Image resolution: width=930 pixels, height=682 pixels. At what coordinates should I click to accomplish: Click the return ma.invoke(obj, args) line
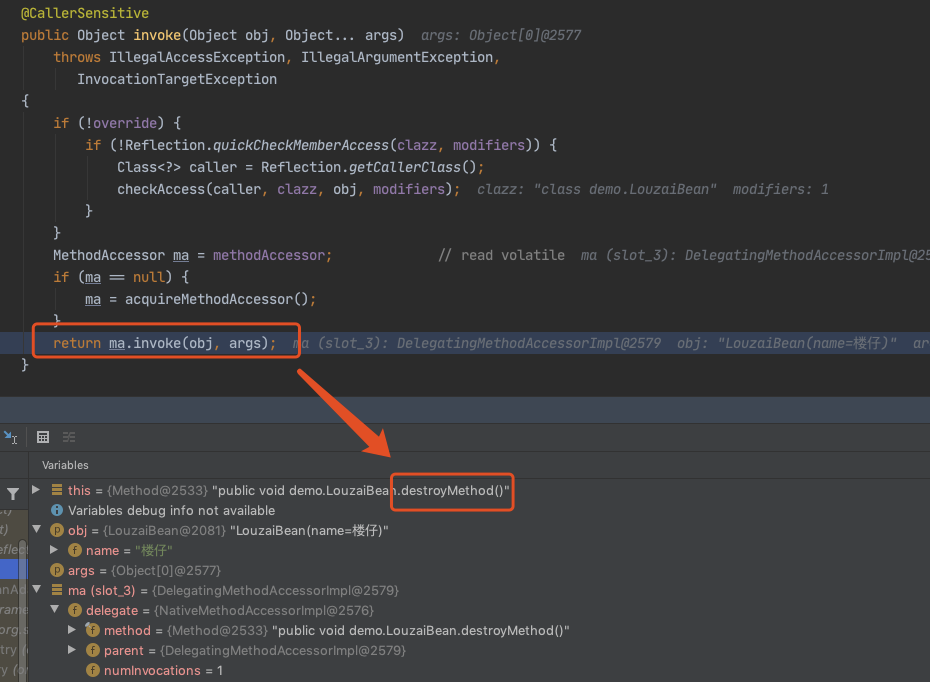coord(164,343)
